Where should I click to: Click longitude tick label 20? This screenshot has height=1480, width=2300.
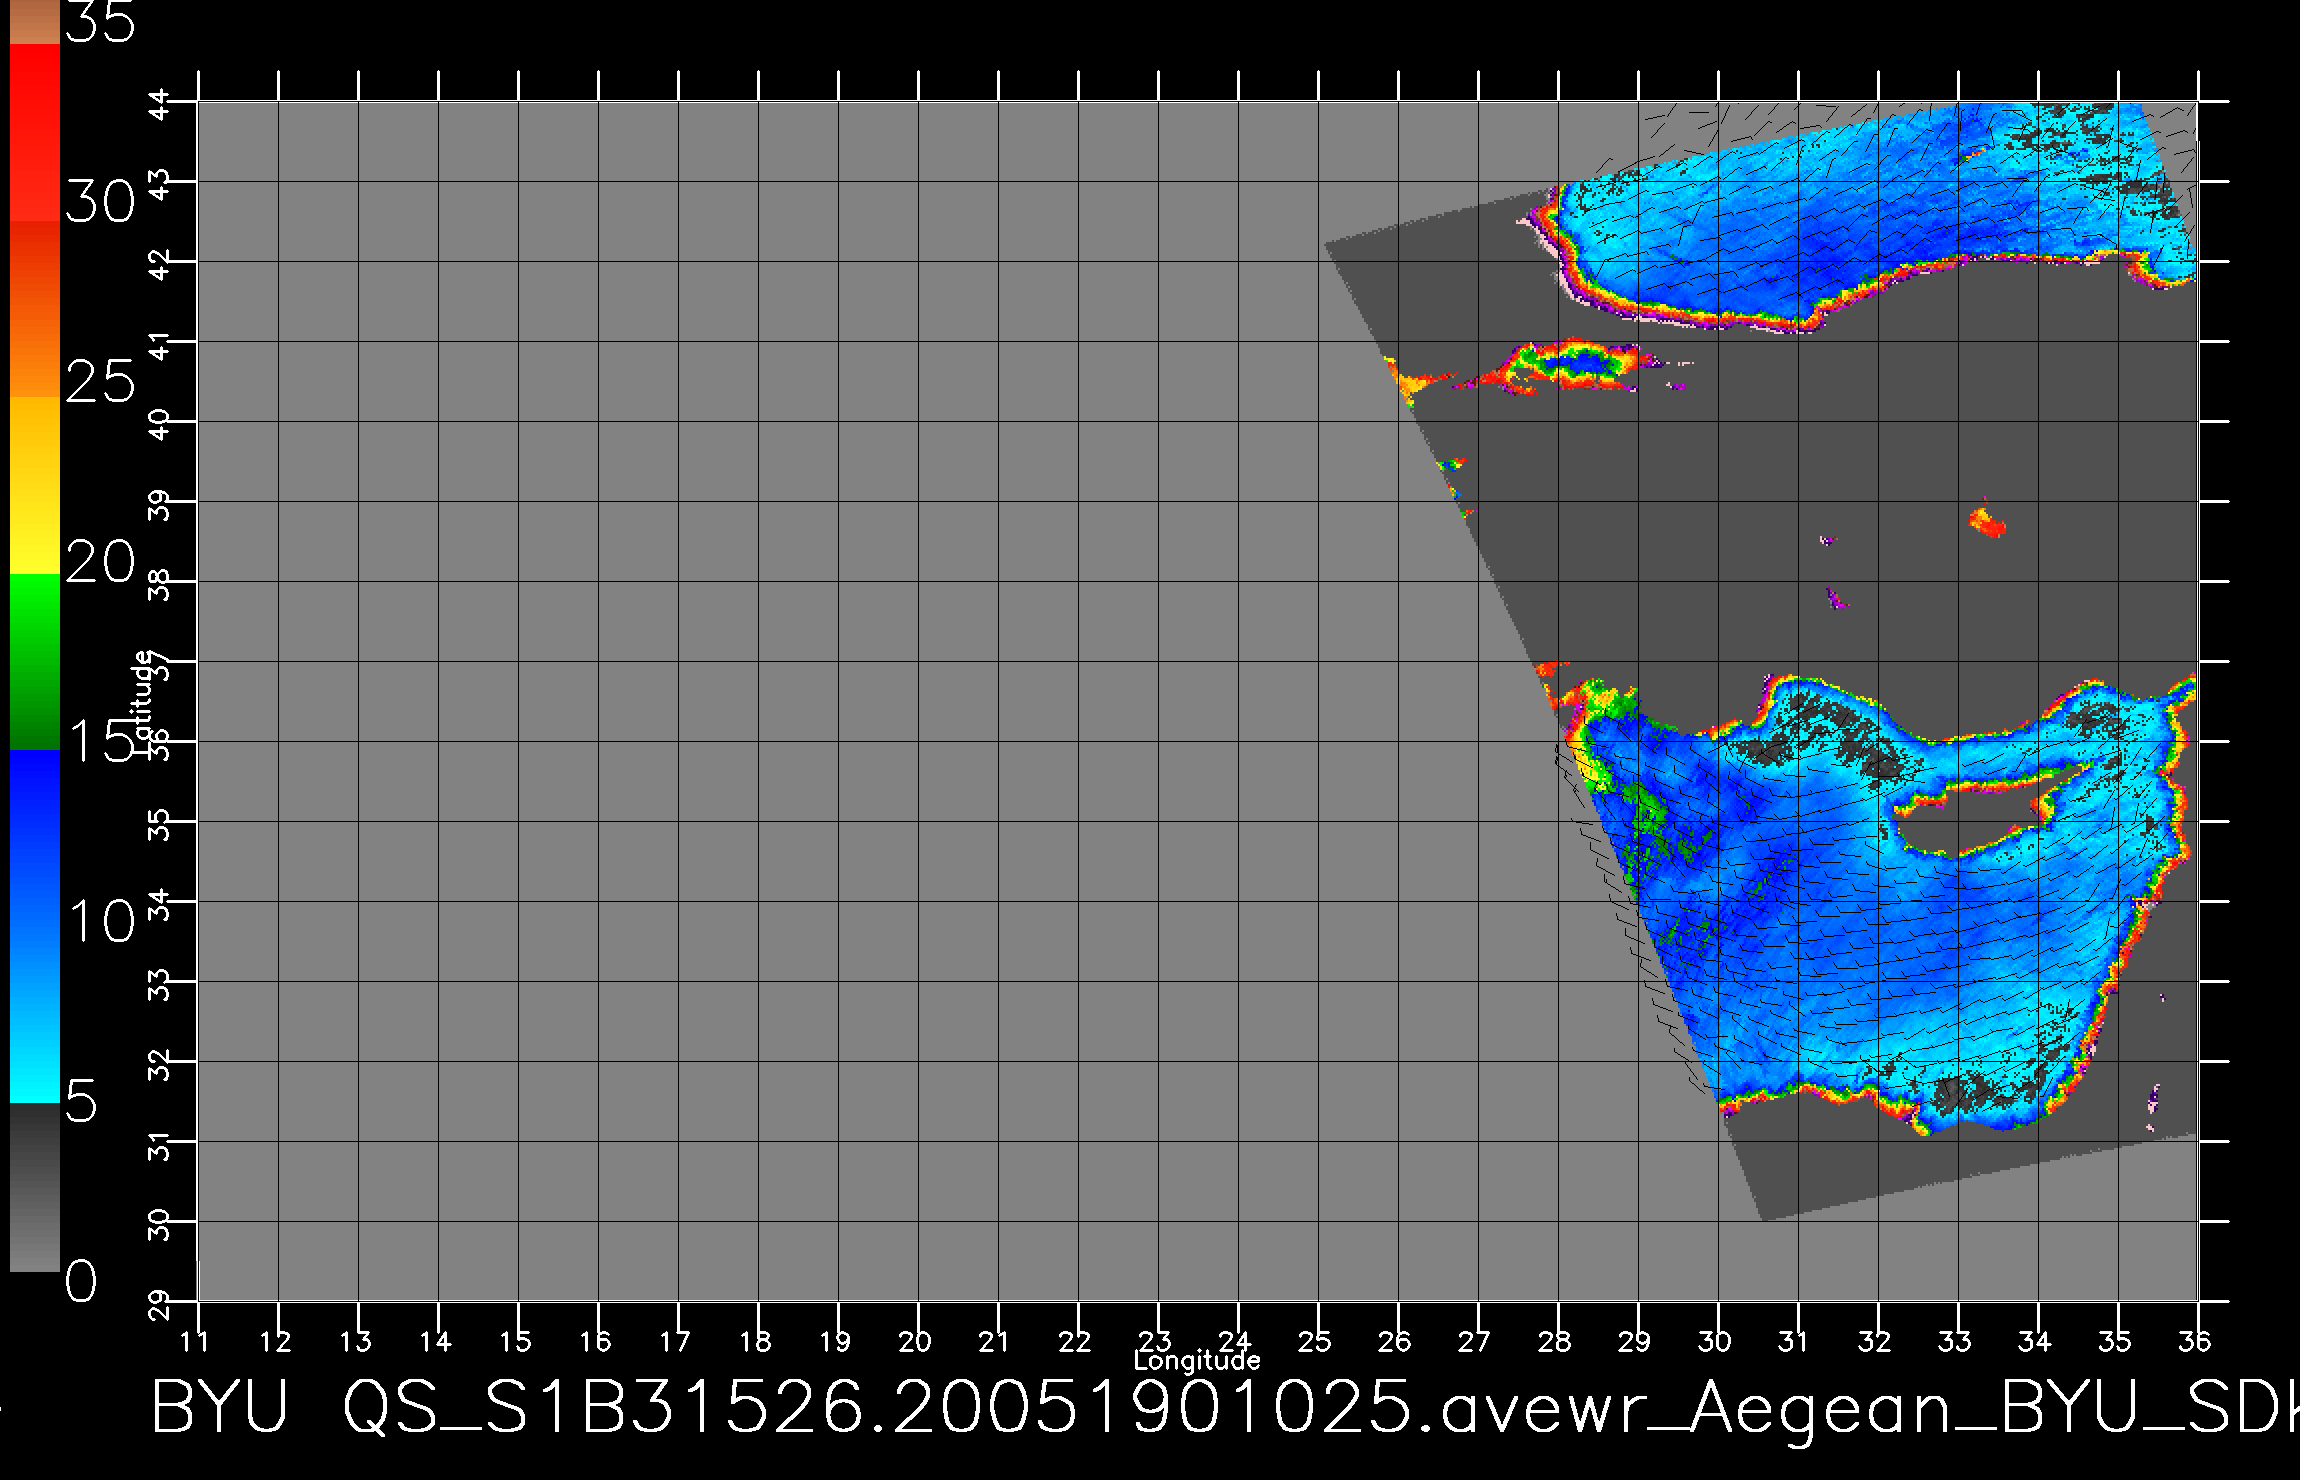(916, 1340)
